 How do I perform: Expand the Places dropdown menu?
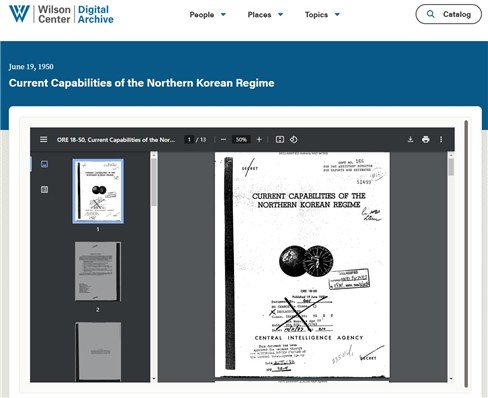click(265, 15)
